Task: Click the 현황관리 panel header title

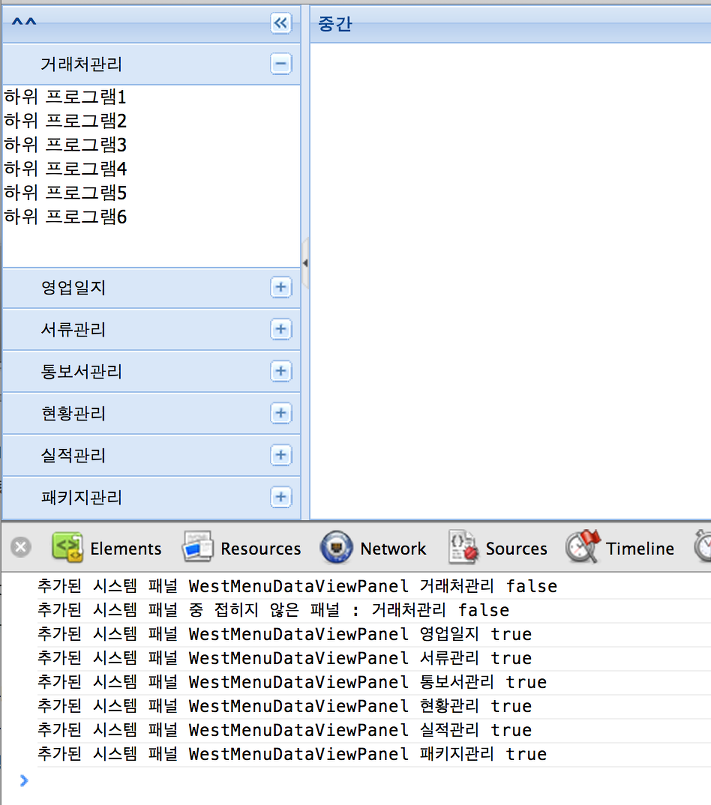Action: (73, 413)
